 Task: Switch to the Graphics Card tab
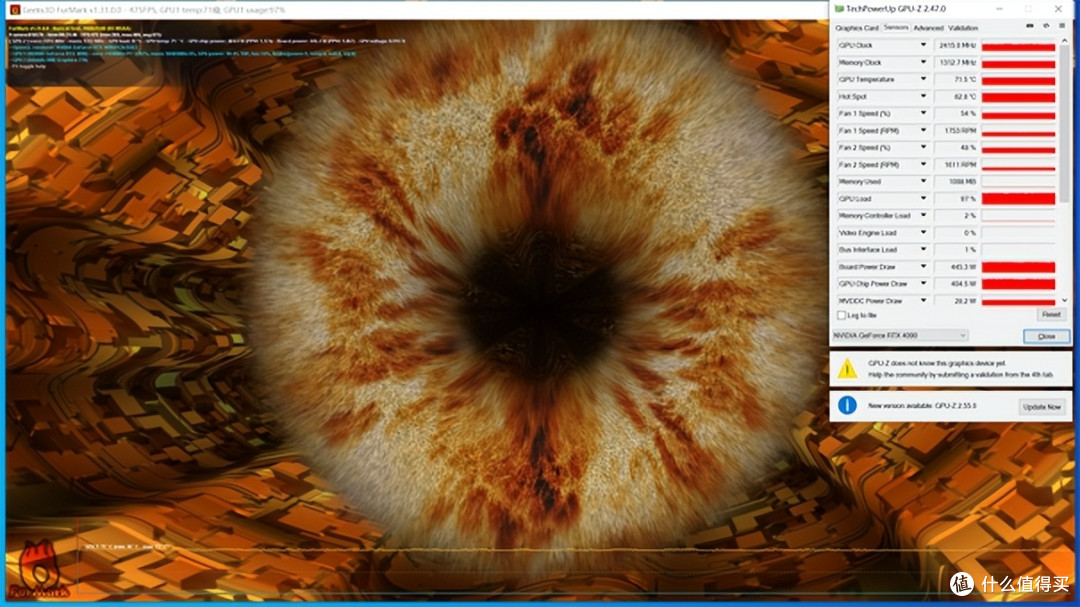coord(857,28)
